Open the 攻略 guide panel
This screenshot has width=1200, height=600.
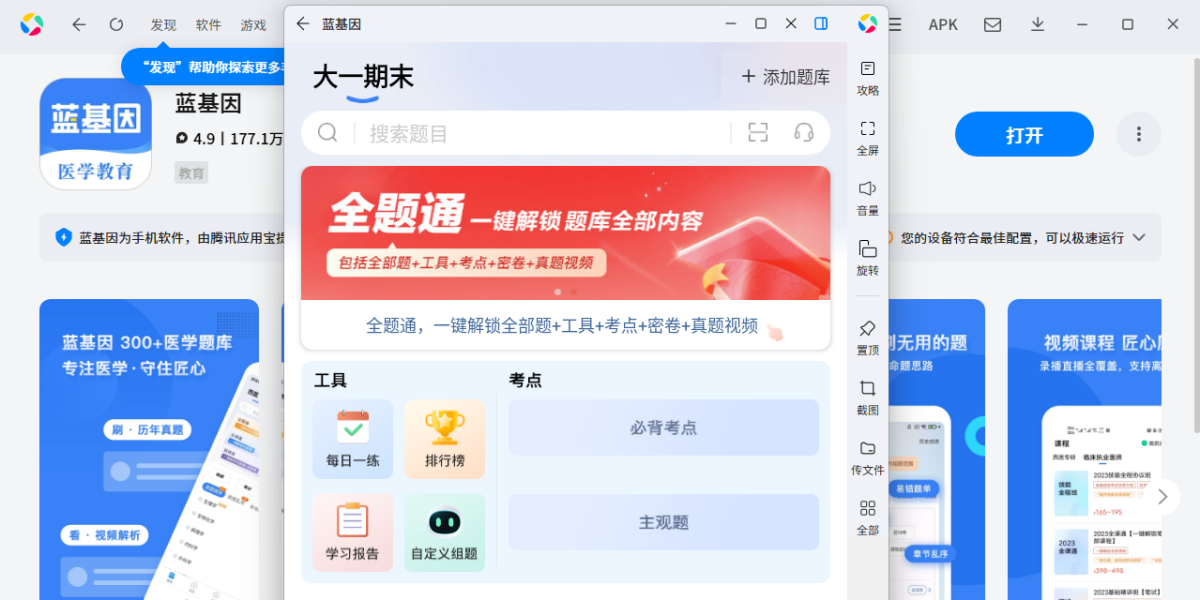click(867, 77)
